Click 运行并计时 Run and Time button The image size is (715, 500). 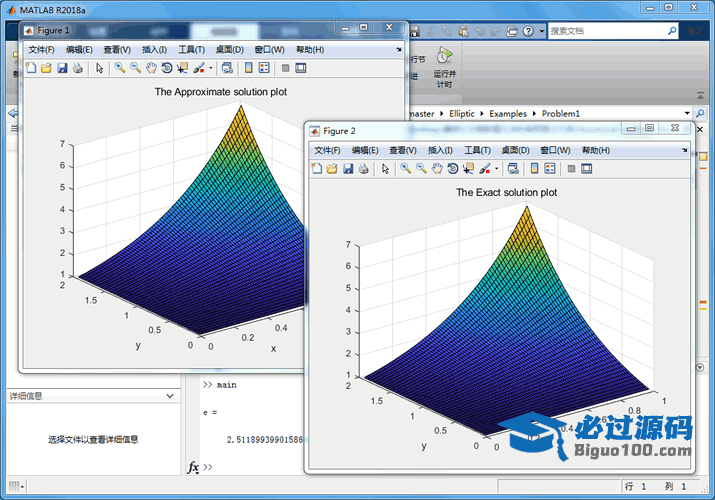(445, 67)
